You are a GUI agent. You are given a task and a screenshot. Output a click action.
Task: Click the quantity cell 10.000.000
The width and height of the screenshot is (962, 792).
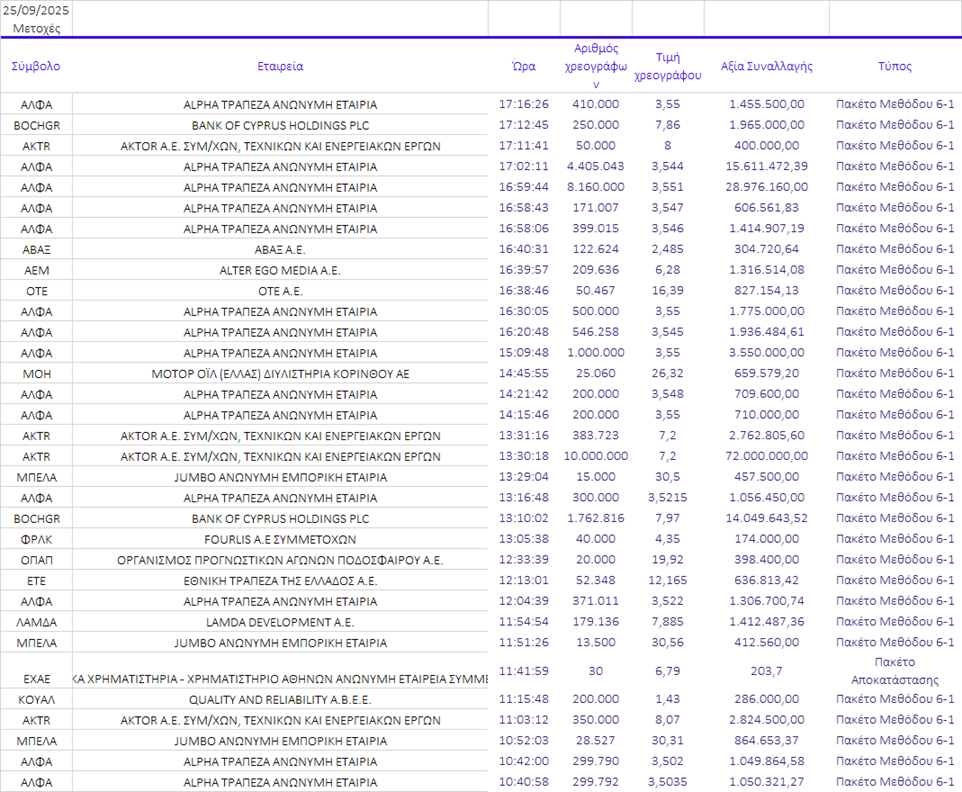pos(596,456)
